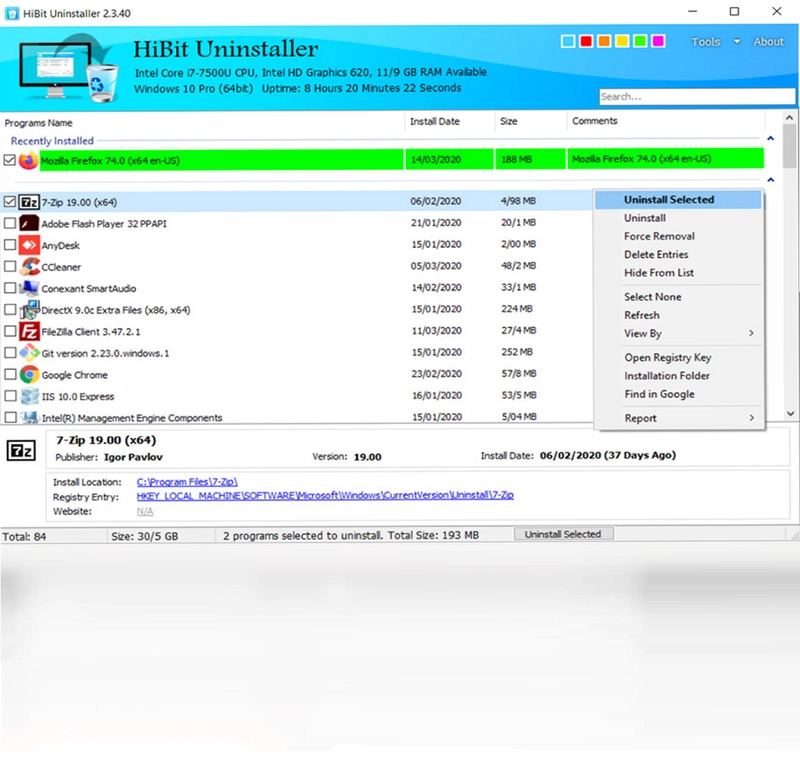This screenshot has width=800, height=771.
Task: Sort by Programs Name column header
Action: point(38,123)
